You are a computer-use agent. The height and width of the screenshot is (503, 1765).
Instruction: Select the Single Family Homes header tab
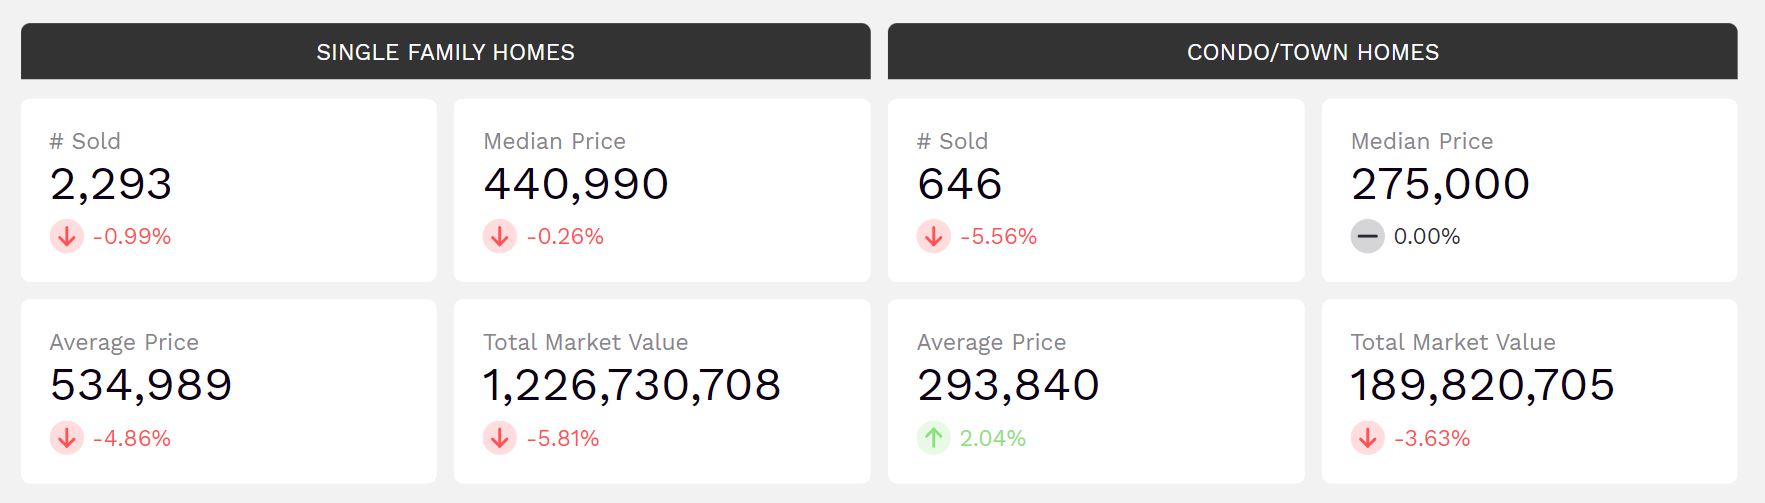[x=445, y=52]
